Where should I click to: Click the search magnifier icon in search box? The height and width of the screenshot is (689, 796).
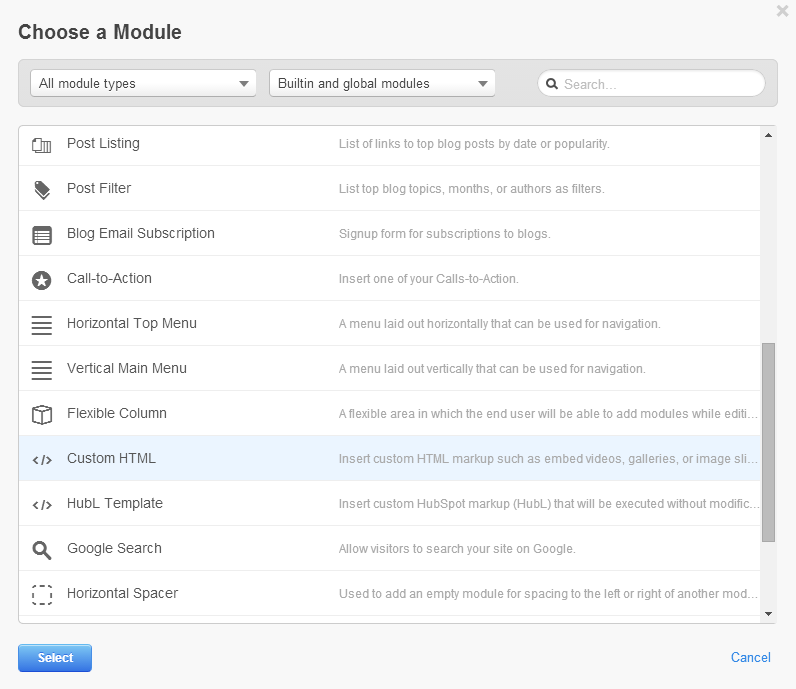coord(552,84)
